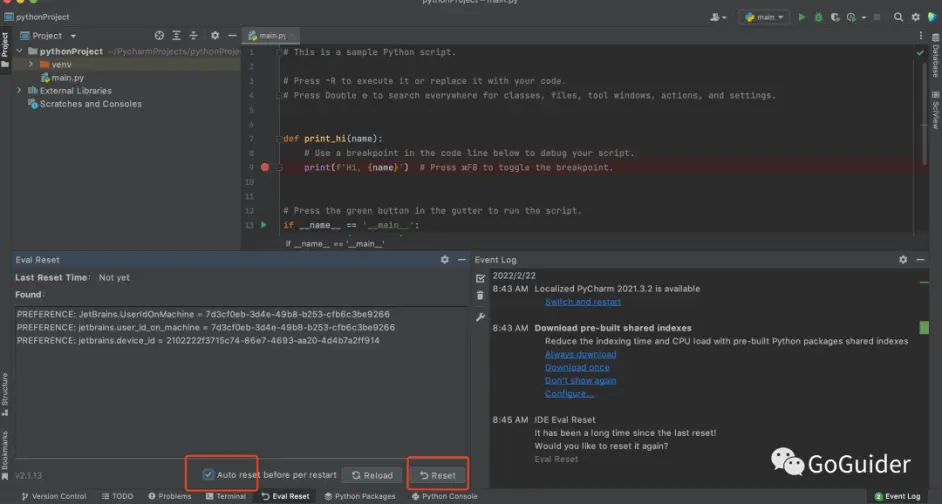Expand the venv folder
This screenshot has height=504, width=942.
31,64
